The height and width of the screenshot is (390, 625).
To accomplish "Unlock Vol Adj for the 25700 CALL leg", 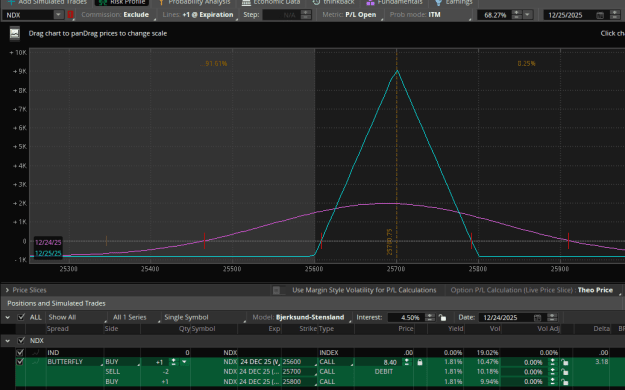I will tap(564, 372).
